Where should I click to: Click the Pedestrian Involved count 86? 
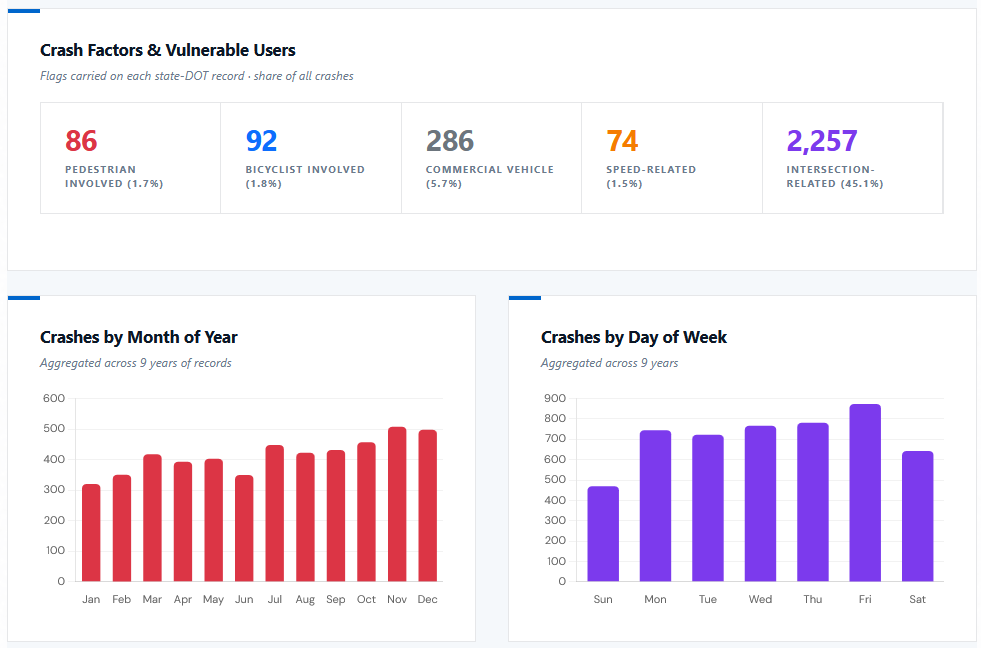tap(81, 141)
